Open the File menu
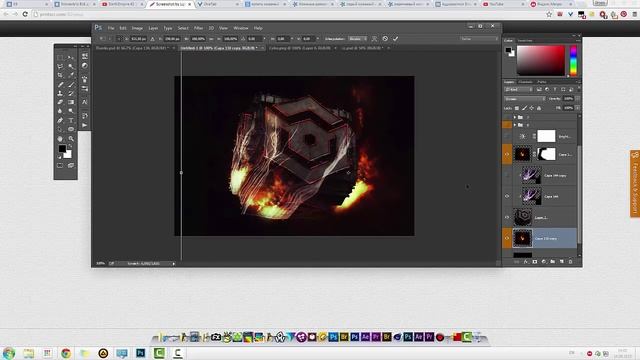This screenshot has height=360, width=640. tap(111, 28)
